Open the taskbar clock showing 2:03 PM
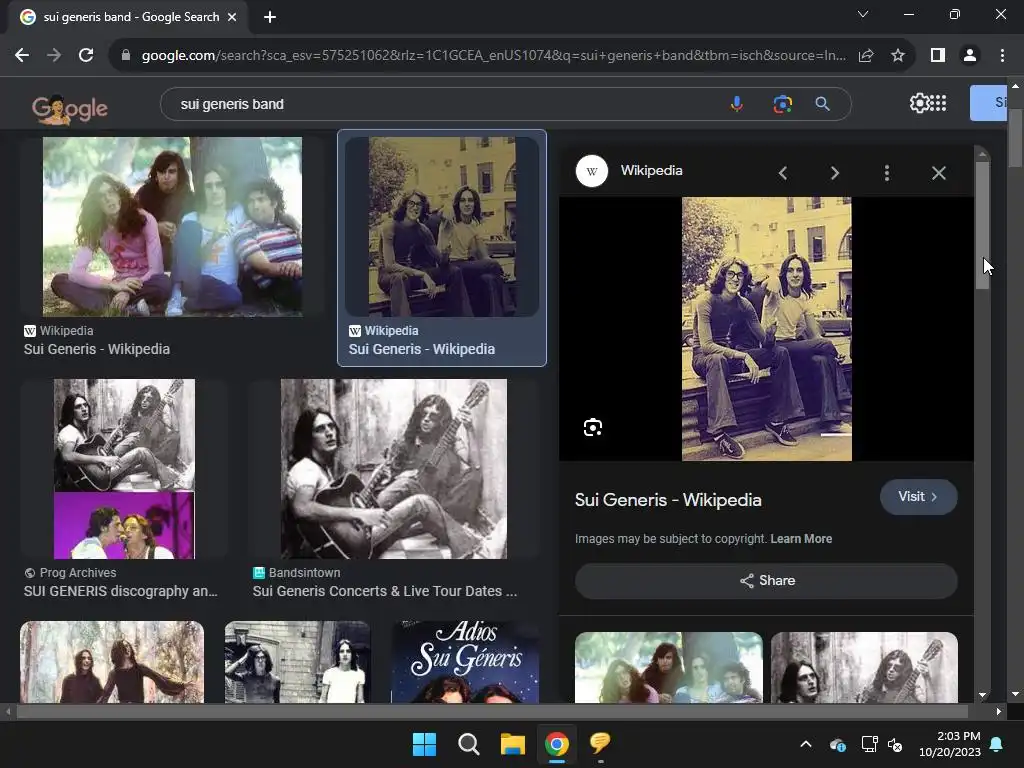Image resolution: width=1024 pixels, height=768 pixels. click(950, 744)
